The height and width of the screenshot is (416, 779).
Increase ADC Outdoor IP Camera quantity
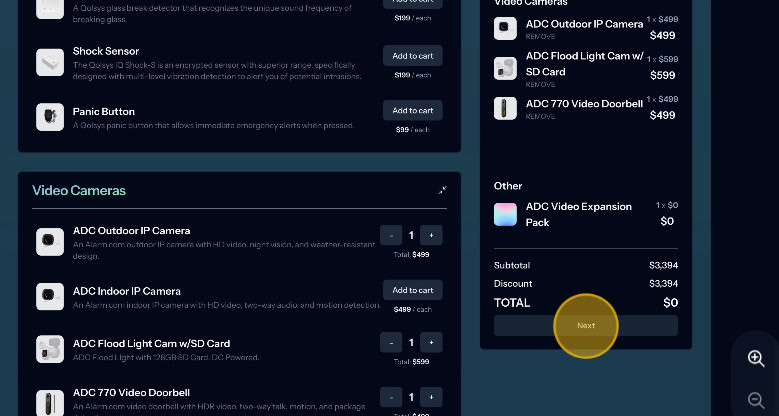(431, 235)
